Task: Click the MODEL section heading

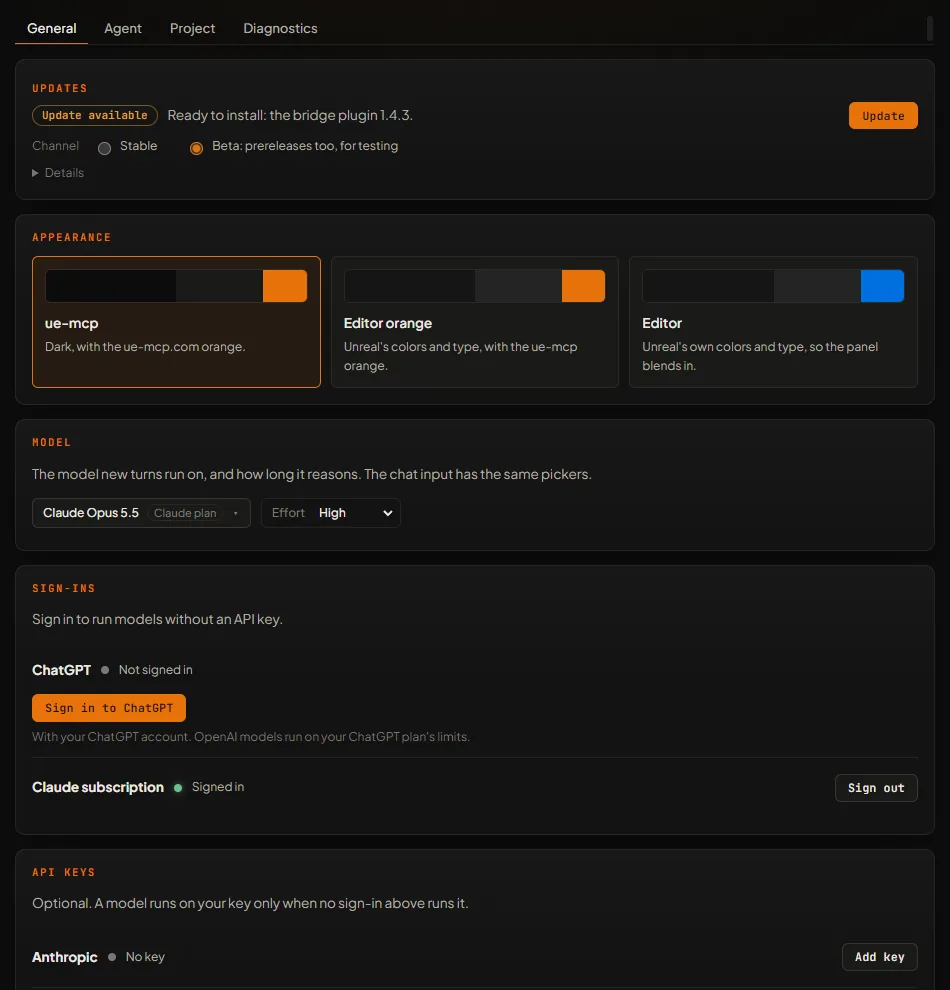Action: coord(52,443)
